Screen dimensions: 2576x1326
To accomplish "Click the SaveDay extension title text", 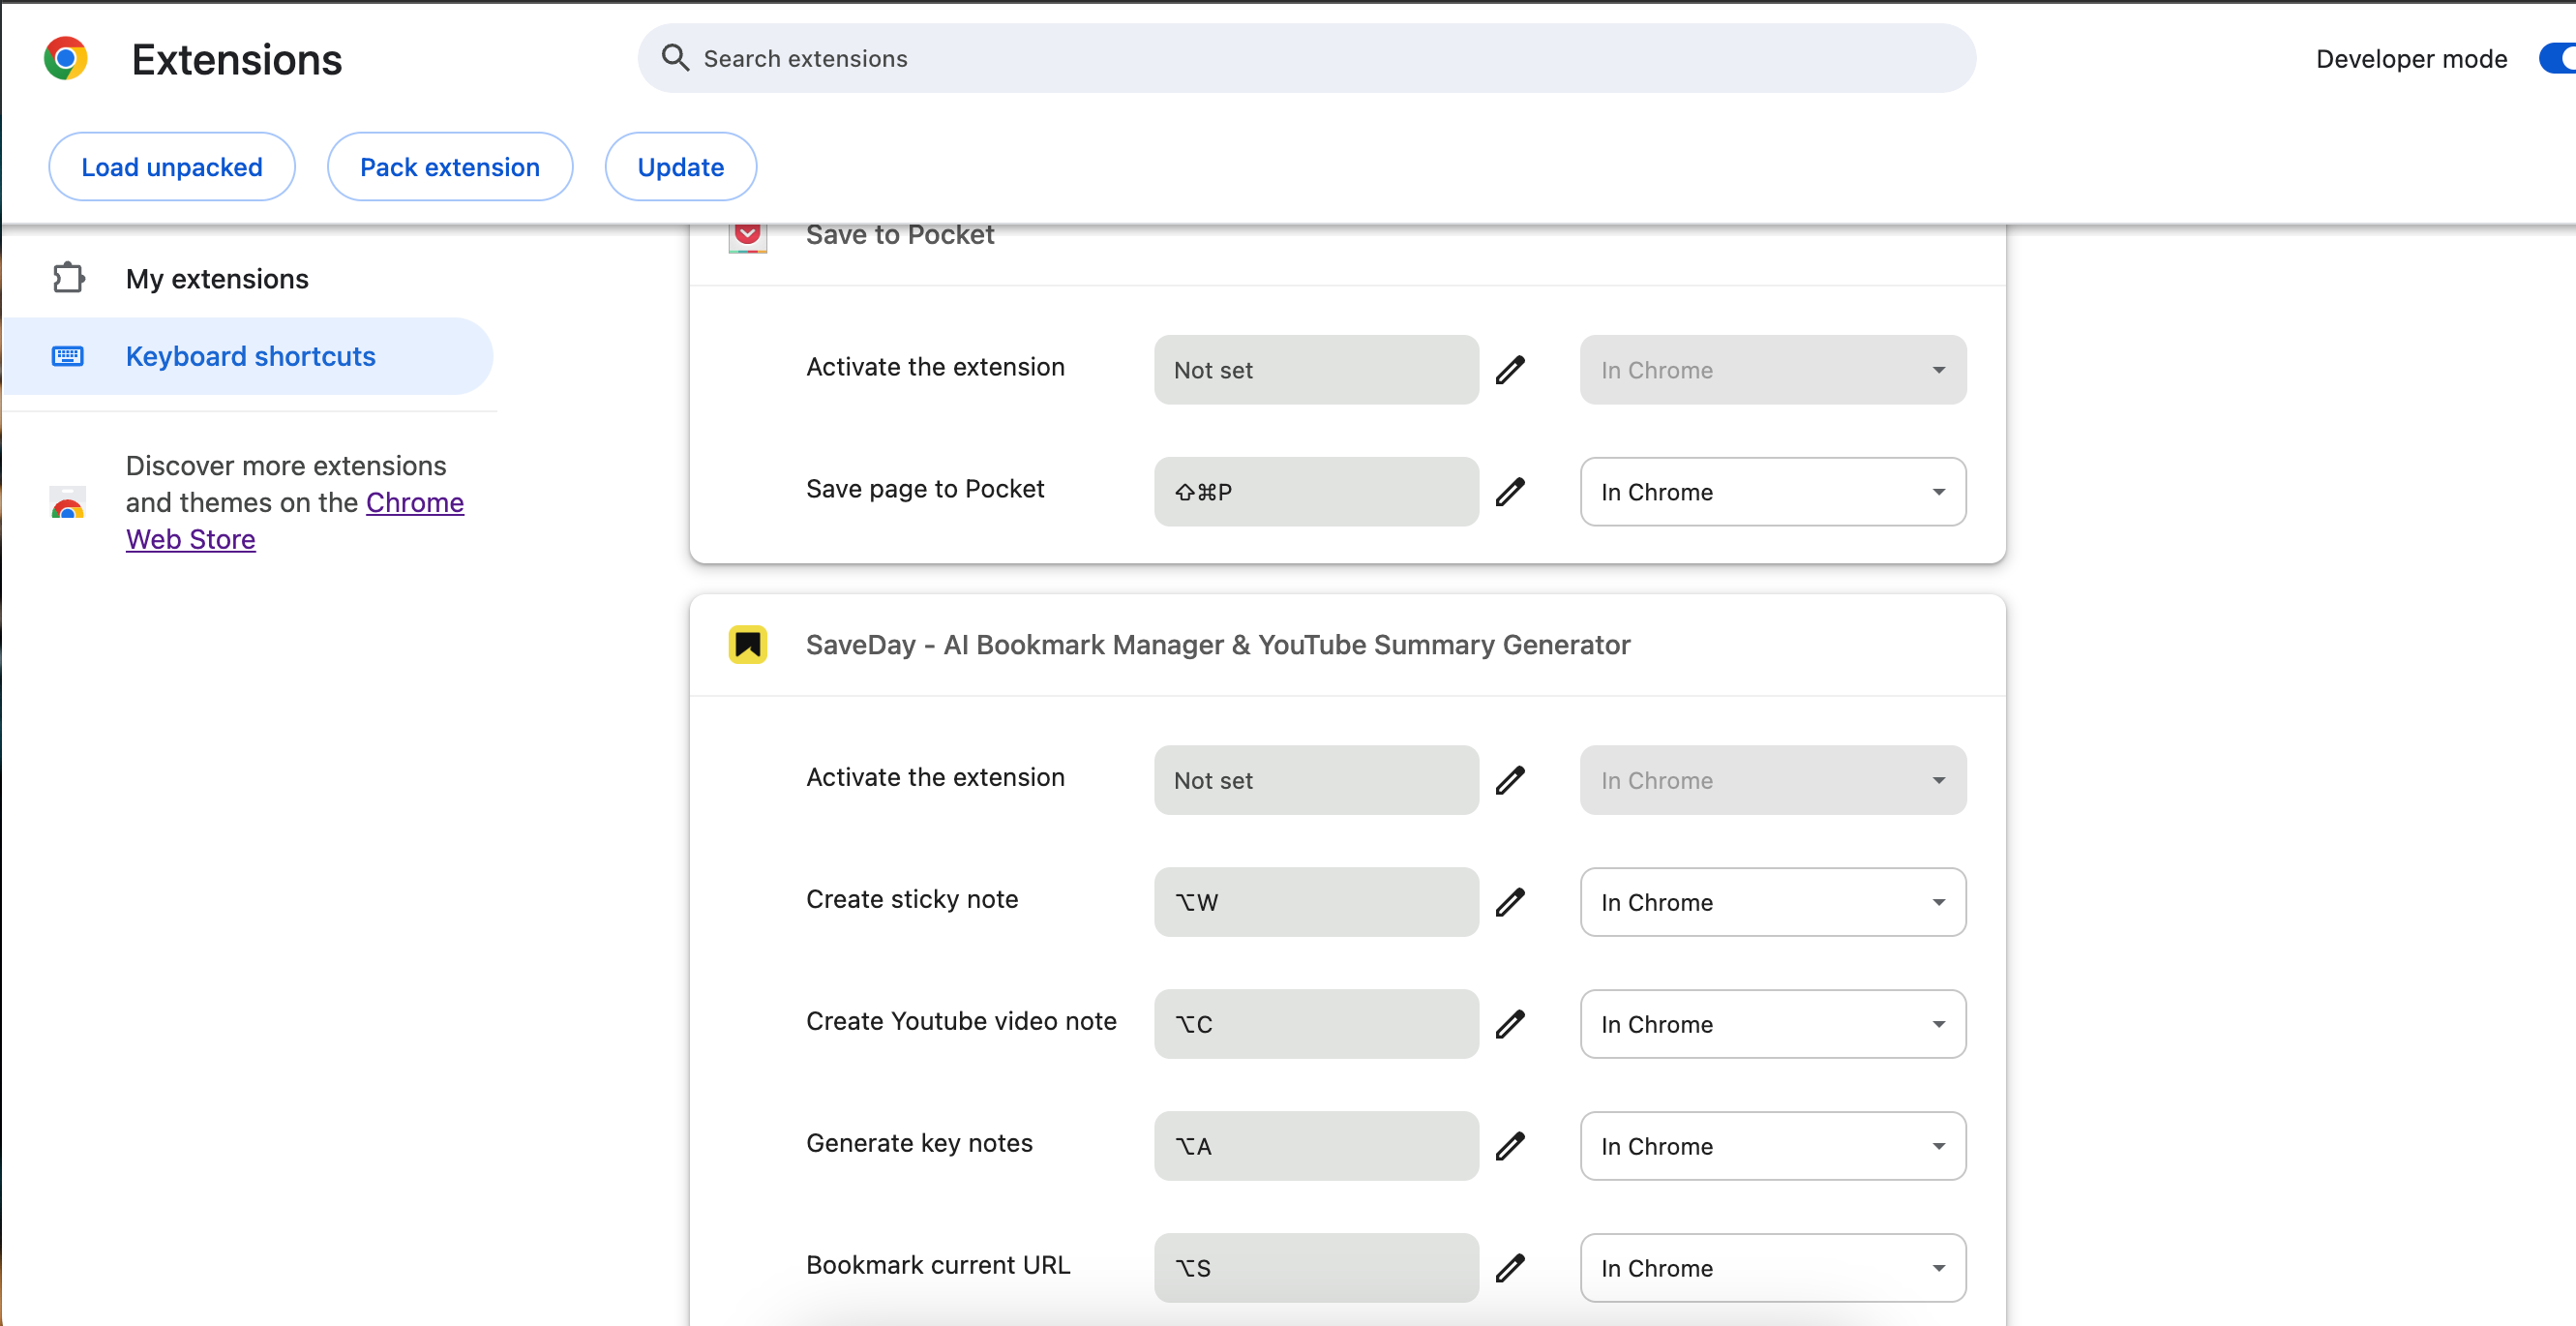I will click(1218, 645).
